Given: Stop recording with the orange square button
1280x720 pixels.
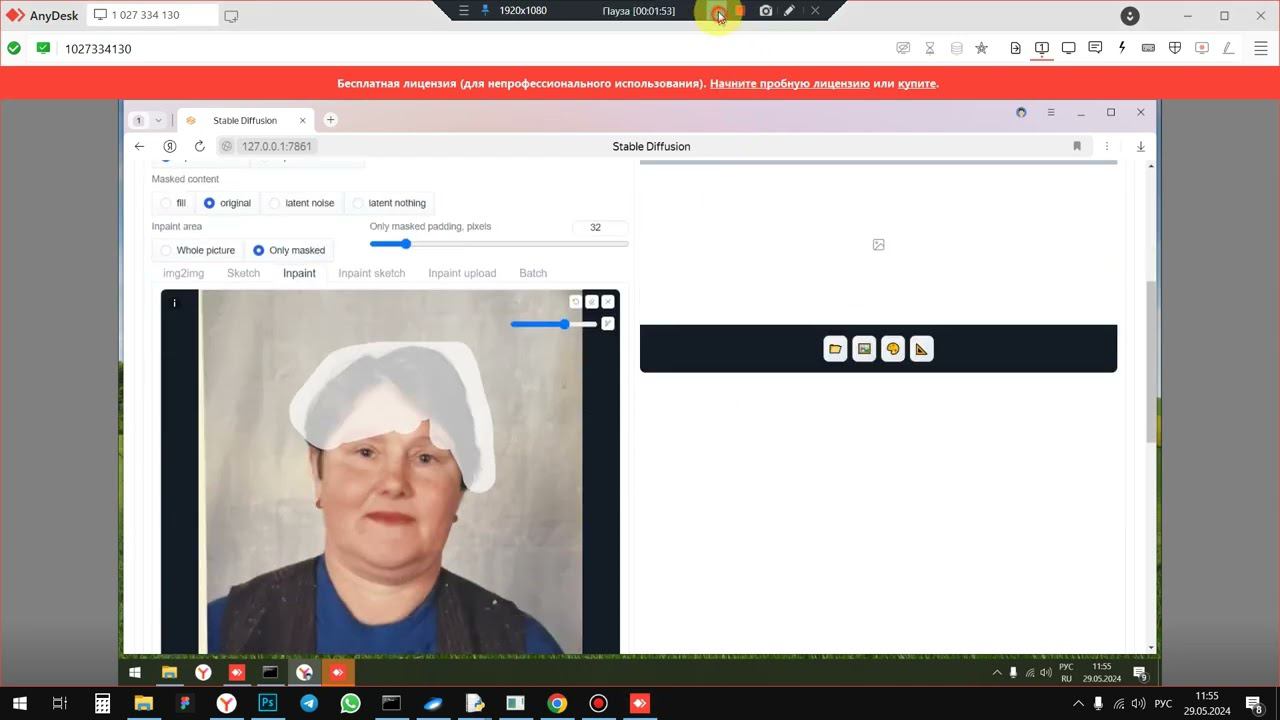Looking at the screenshot, I should tap(740, 11).
